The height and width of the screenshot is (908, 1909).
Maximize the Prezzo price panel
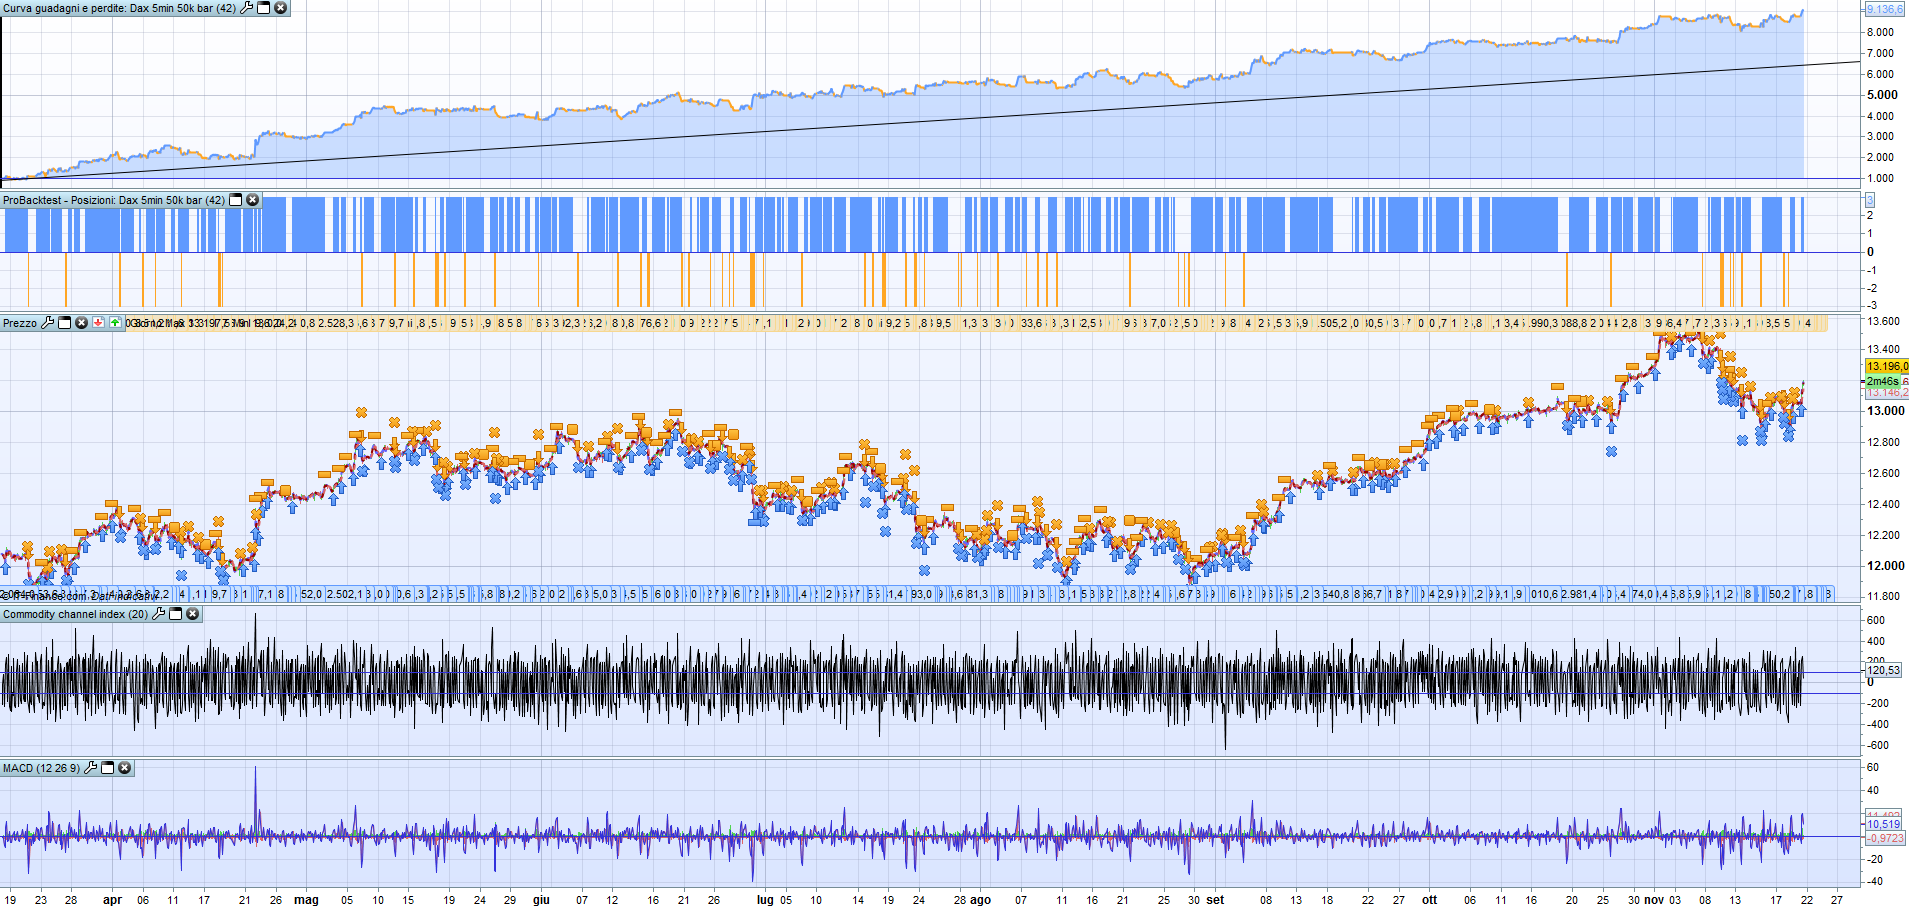point(65,323)
